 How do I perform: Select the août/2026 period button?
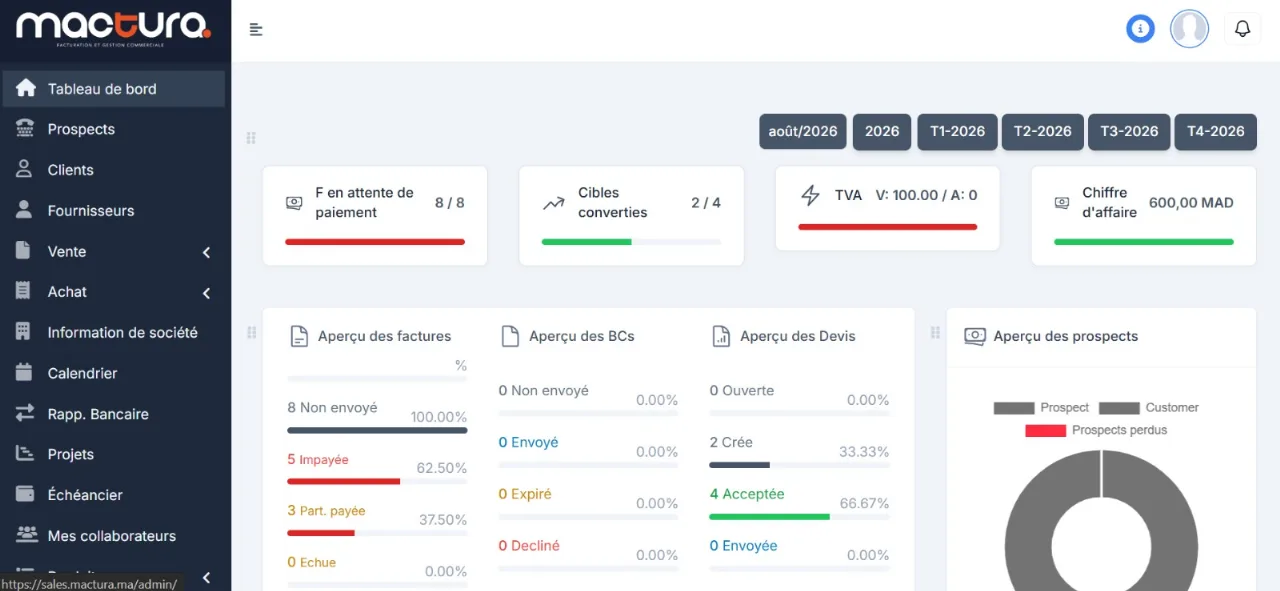pos(803,132)
